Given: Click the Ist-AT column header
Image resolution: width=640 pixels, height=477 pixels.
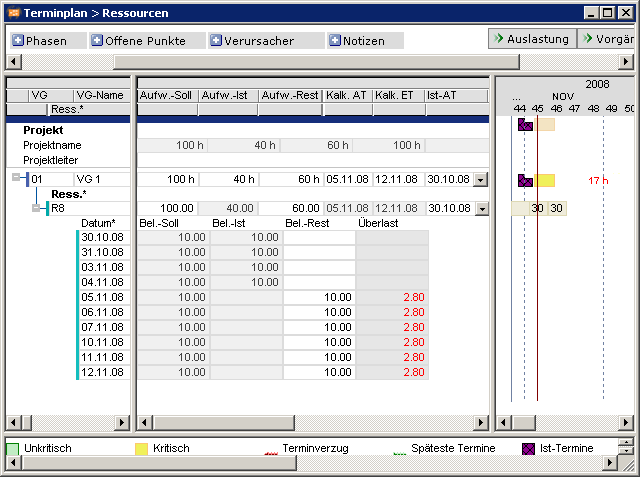Looking at the screenshot, I should (457, 95).
